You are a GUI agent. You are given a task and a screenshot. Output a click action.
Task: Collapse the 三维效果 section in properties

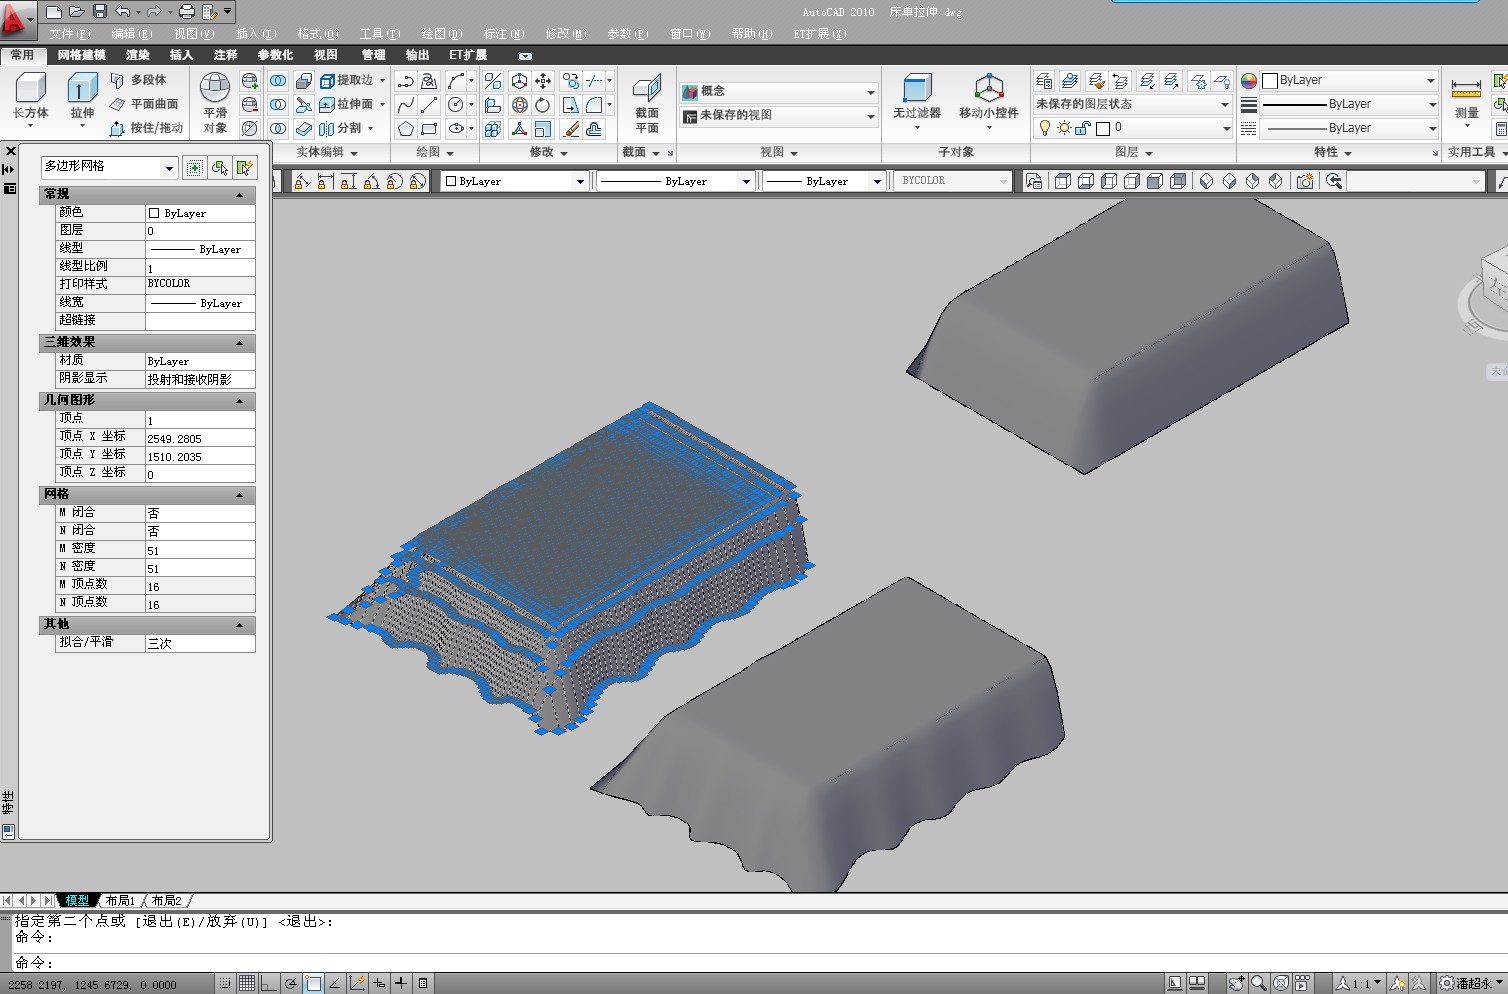[x=240, y=343]
